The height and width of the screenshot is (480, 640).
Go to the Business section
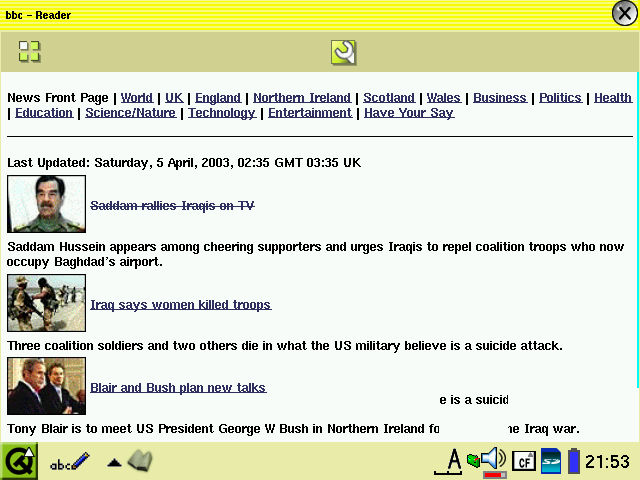500,98
